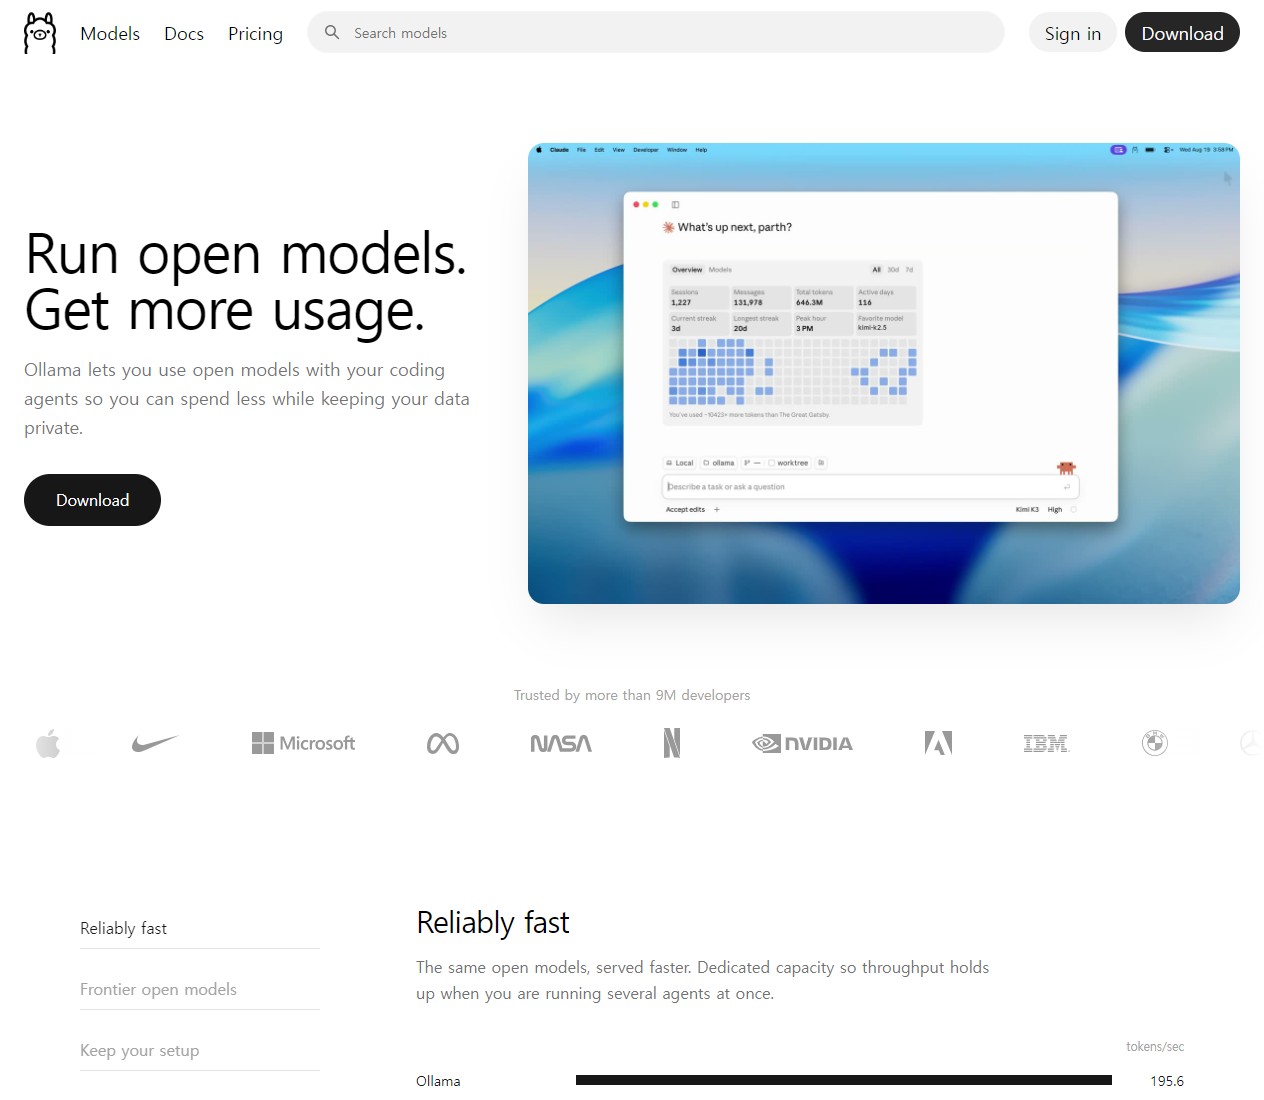The image size is (1264, 1100).
Task: Choose the All range in usage panel
Action: tap(876, 269)
